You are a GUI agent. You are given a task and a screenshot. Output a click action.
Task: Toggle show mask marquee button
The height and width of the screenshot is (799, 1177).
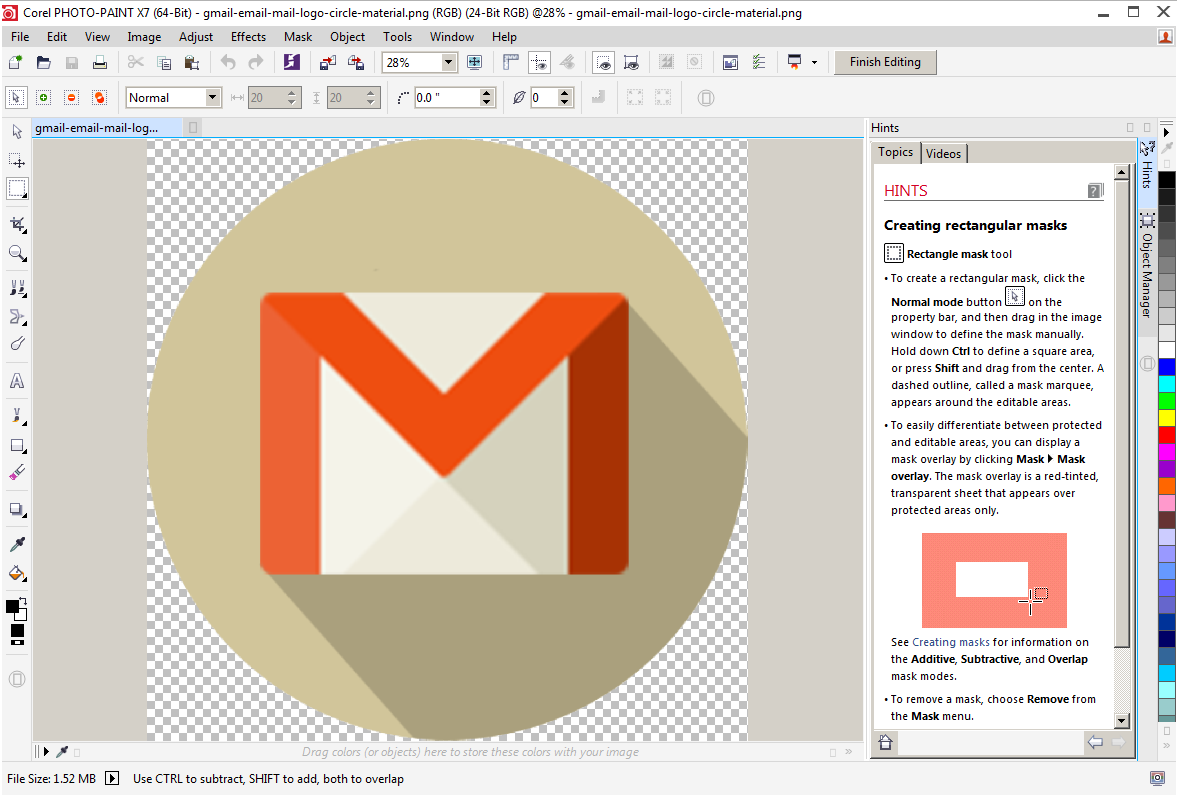coord(631,62)
